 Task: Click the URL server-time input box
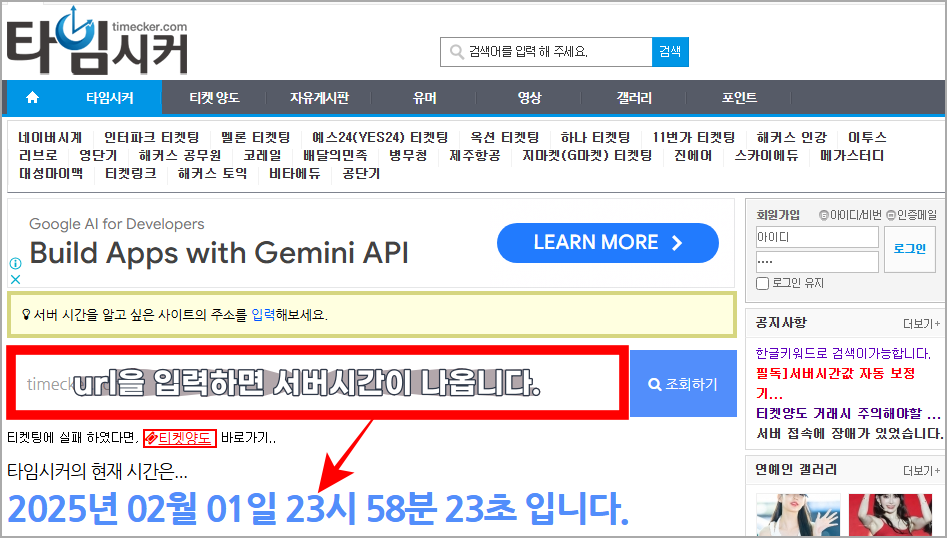click(x=318, y=383)
